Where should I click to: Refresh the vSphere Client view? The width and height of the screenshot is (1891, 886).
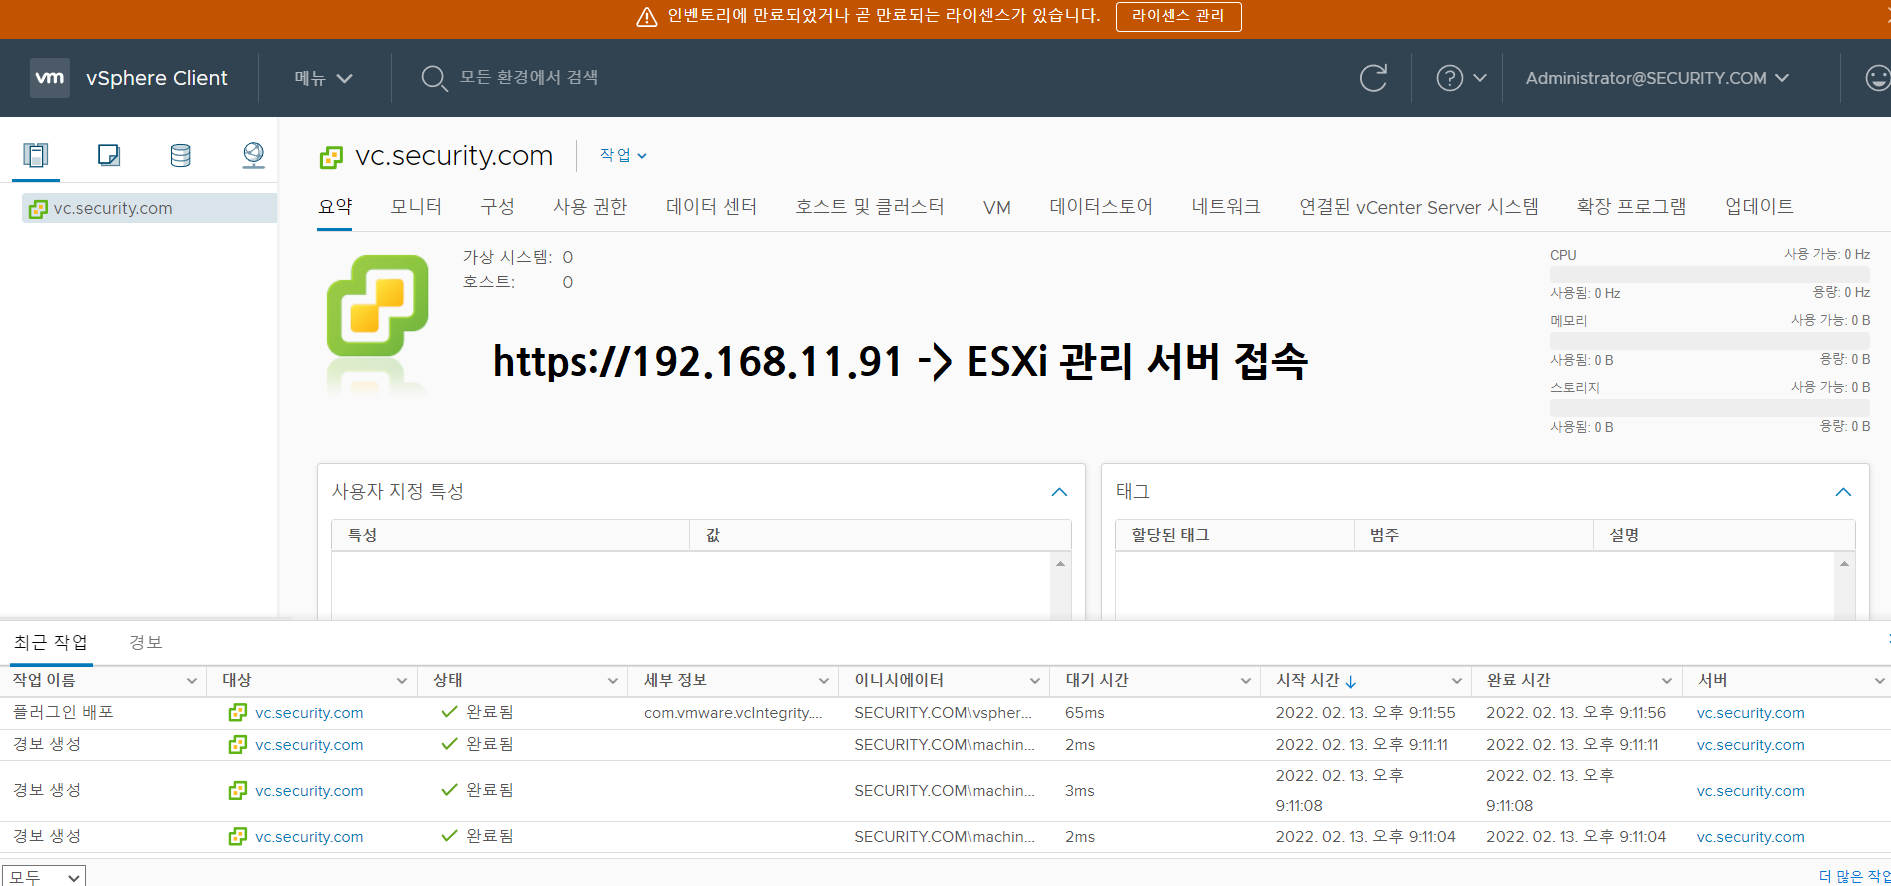[1373, 78]
